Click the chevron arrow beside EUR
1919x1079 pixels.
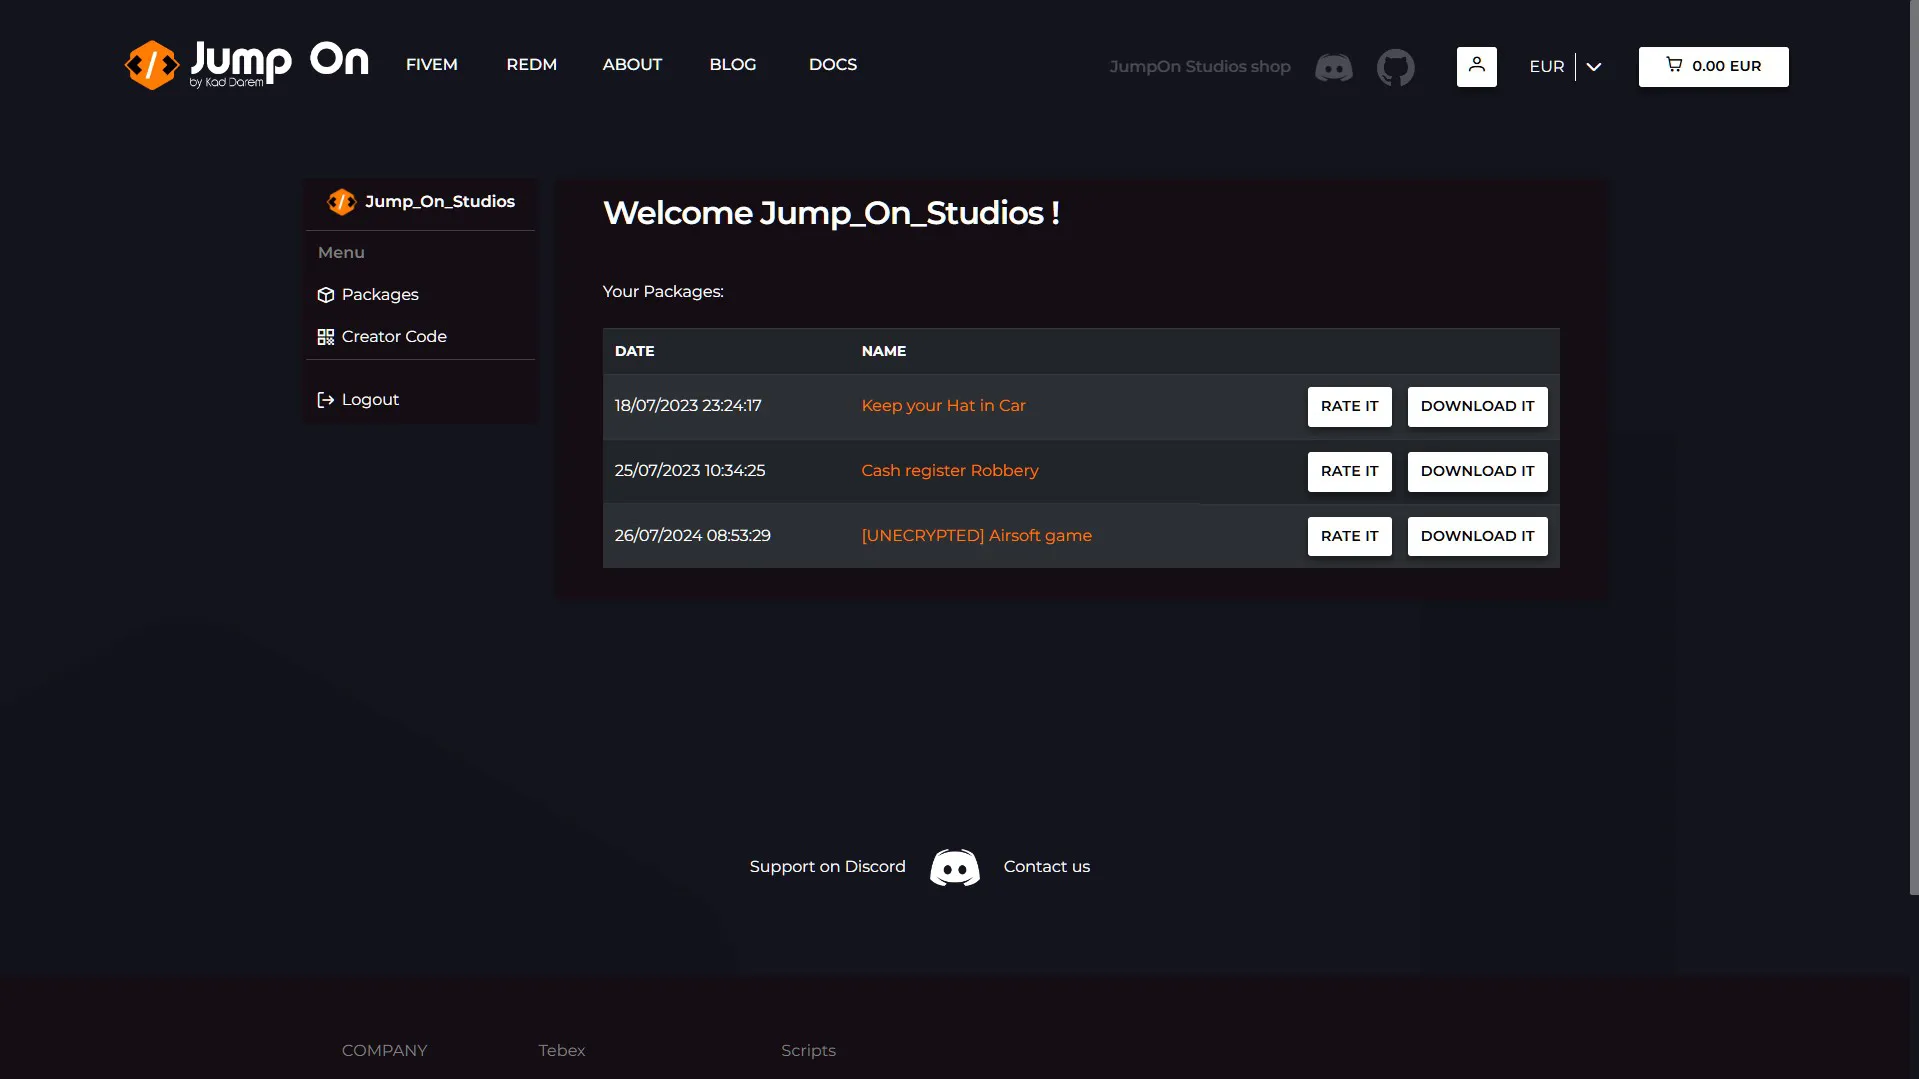(x=1593, y=67)
